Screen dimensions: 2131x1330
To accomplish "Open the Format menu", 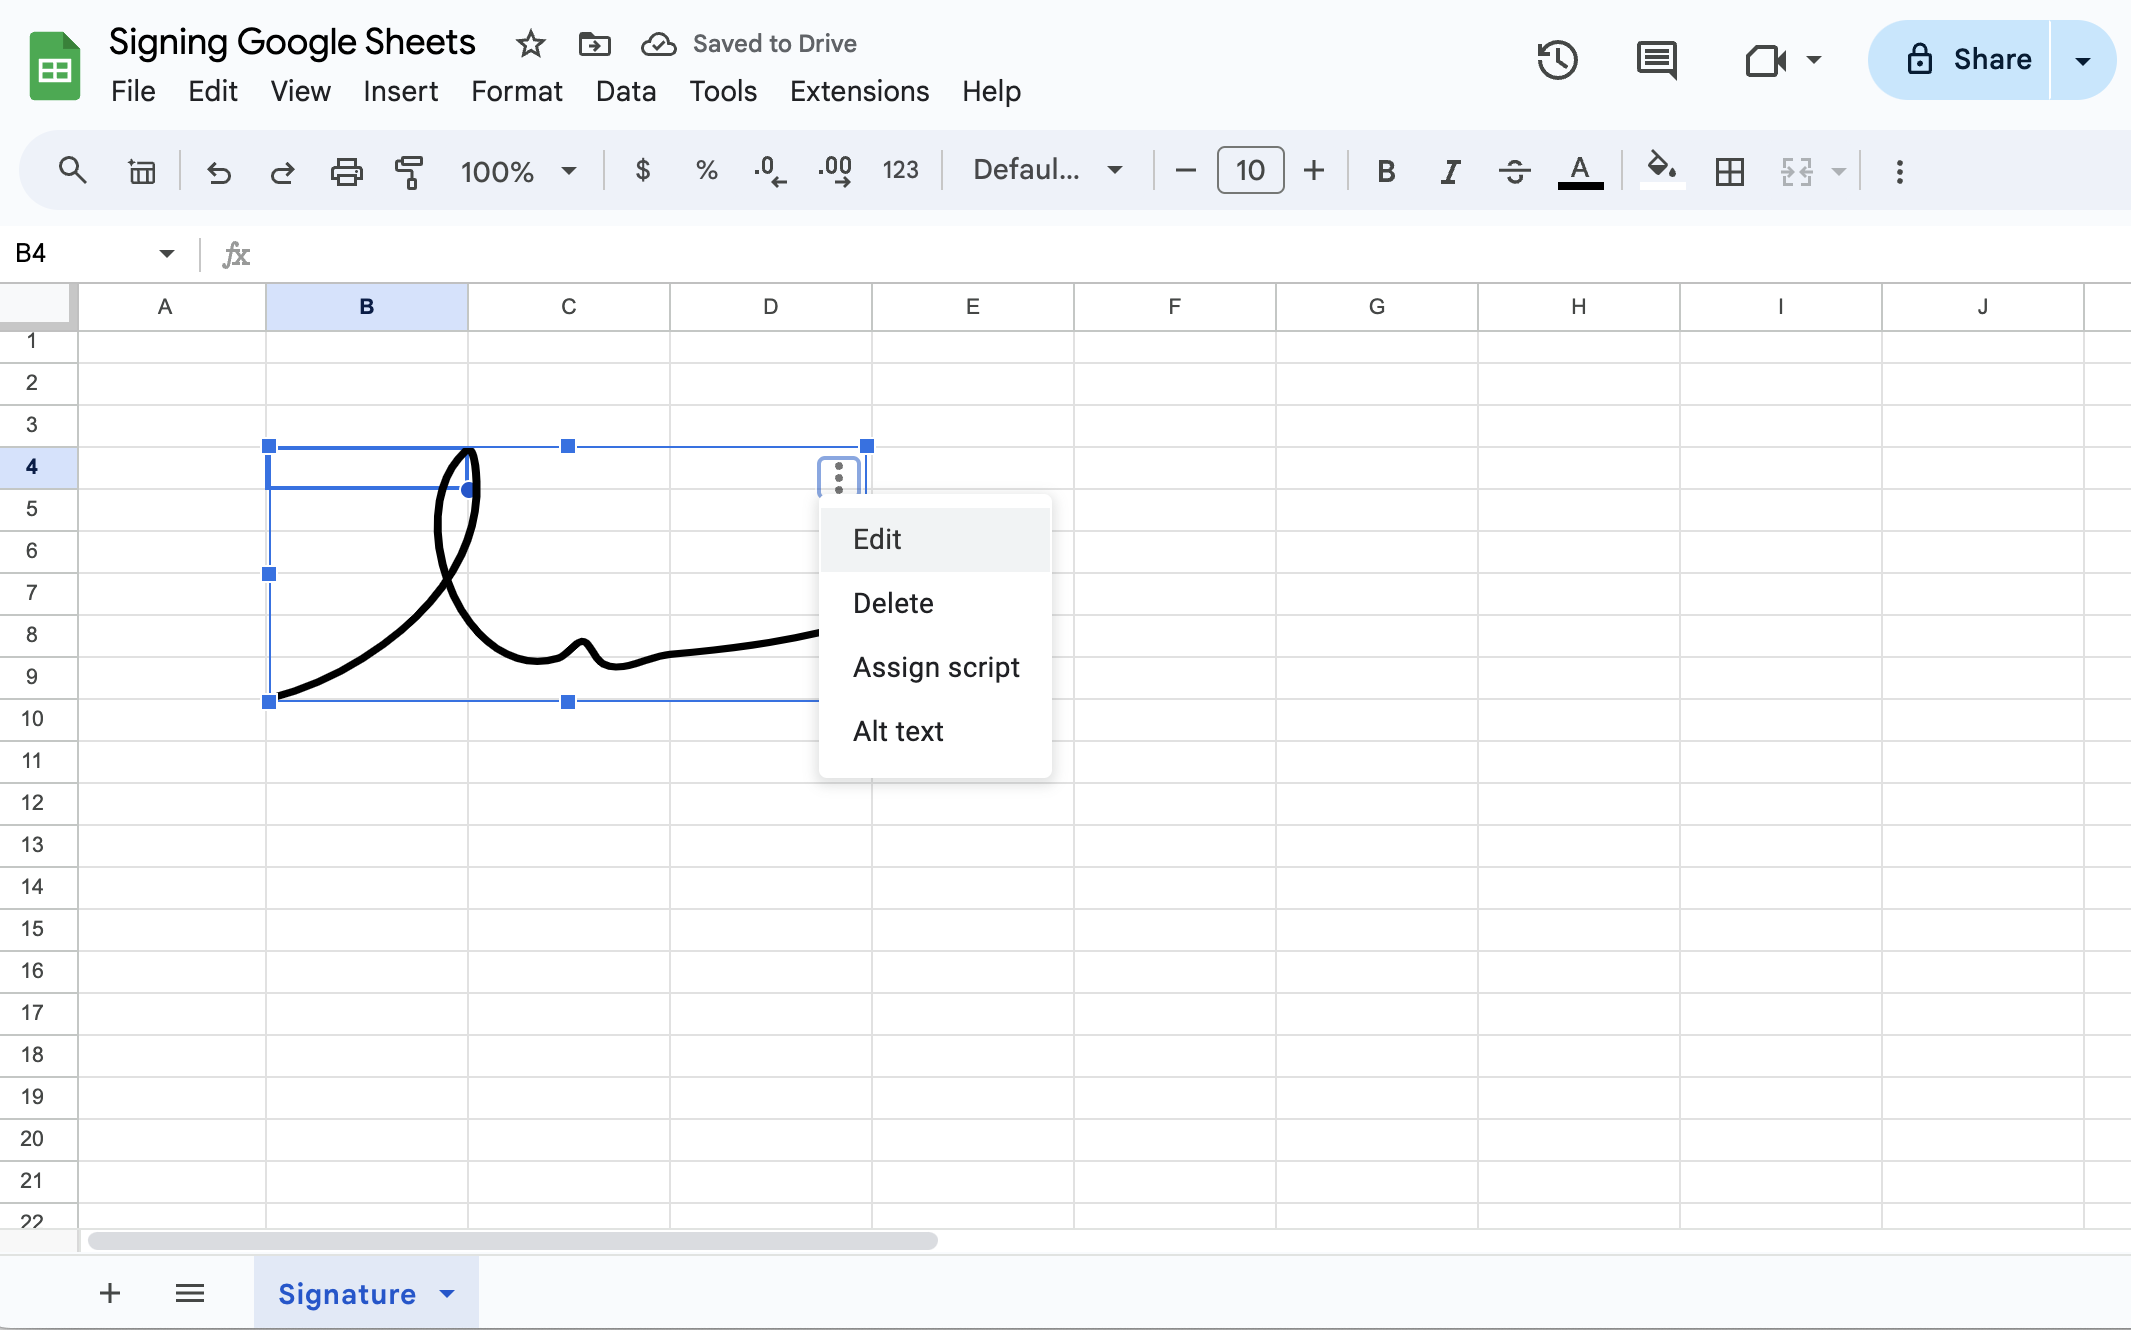I will 516,91.
